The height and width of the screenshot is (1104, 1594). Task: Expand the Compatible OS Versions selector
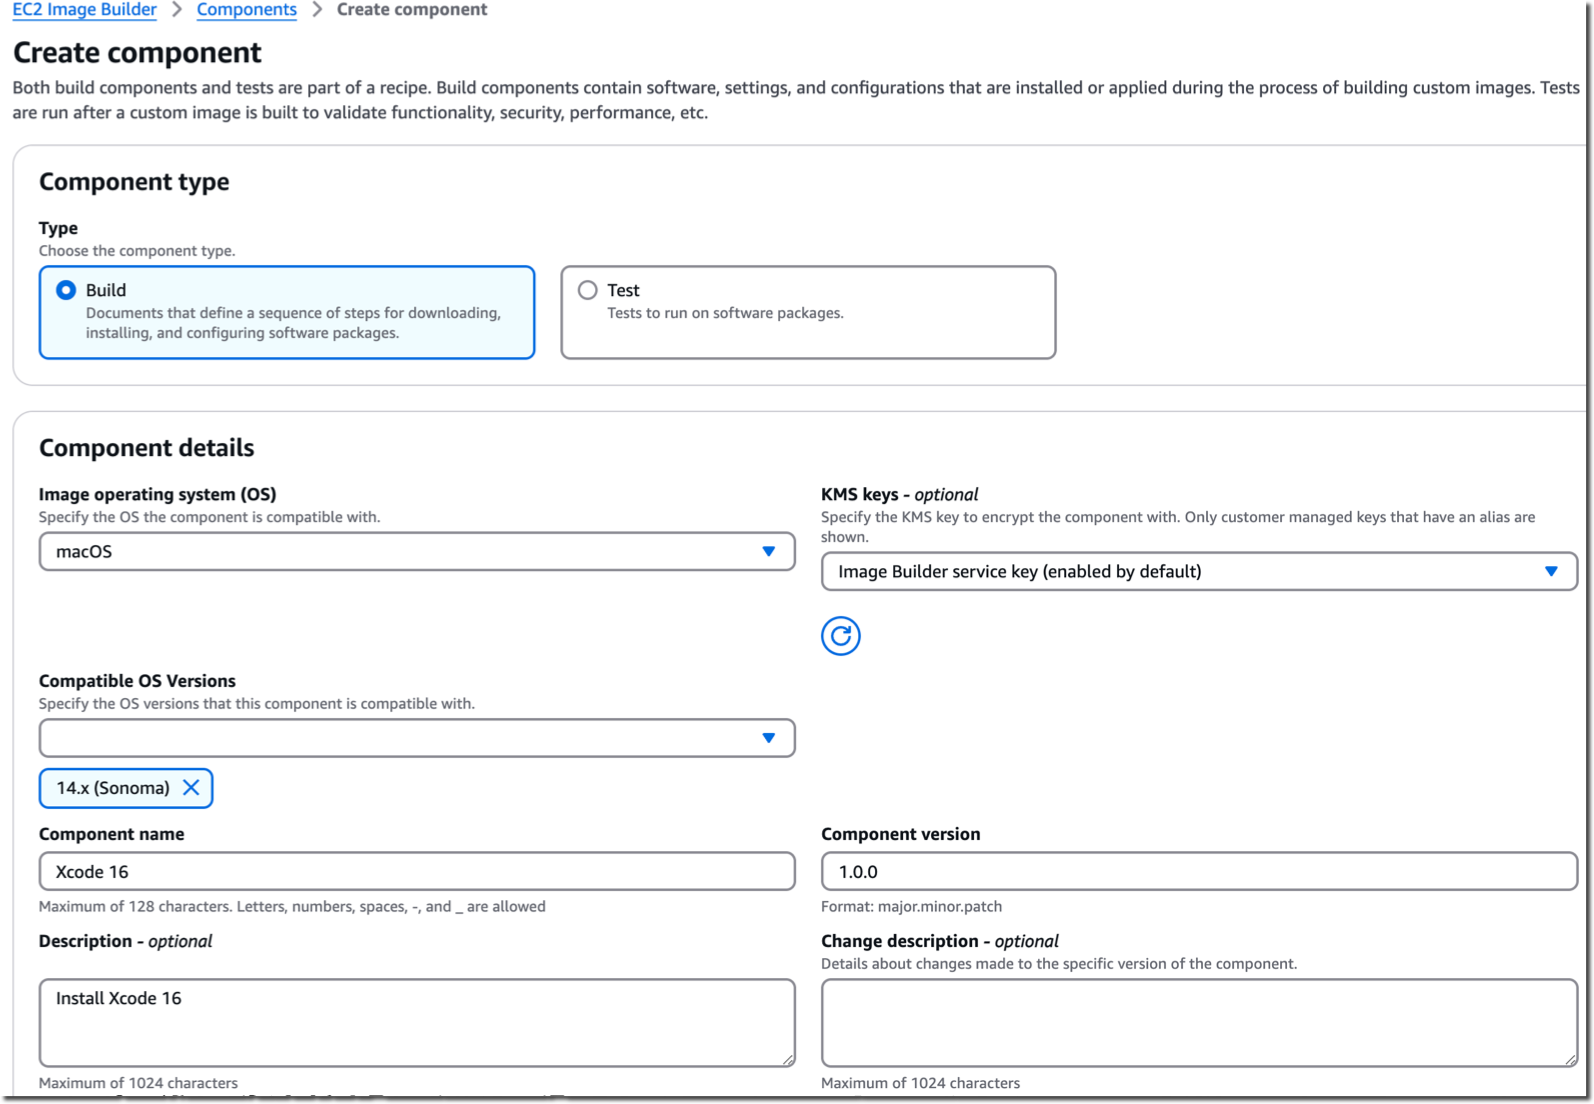coord(417,738)
